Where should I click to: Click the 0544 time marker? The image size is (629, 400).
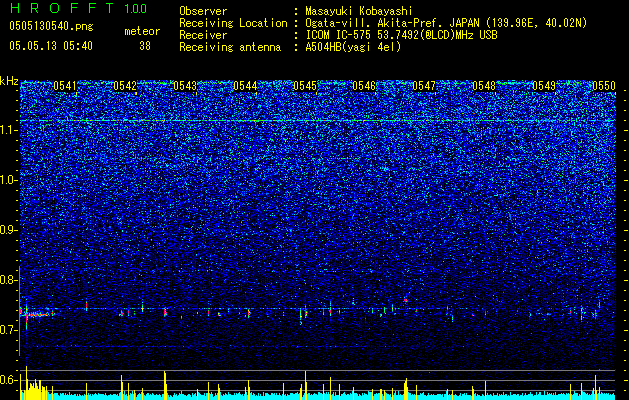click(x=245, y=86)
